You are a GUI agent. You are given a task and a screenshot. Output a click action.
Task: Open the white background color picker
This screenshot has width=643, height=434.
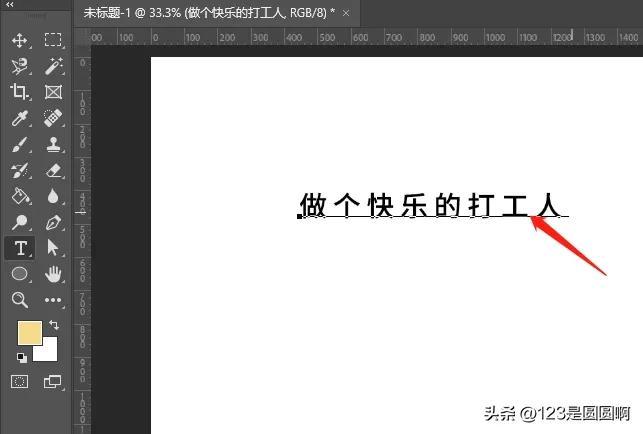[48, 352]
